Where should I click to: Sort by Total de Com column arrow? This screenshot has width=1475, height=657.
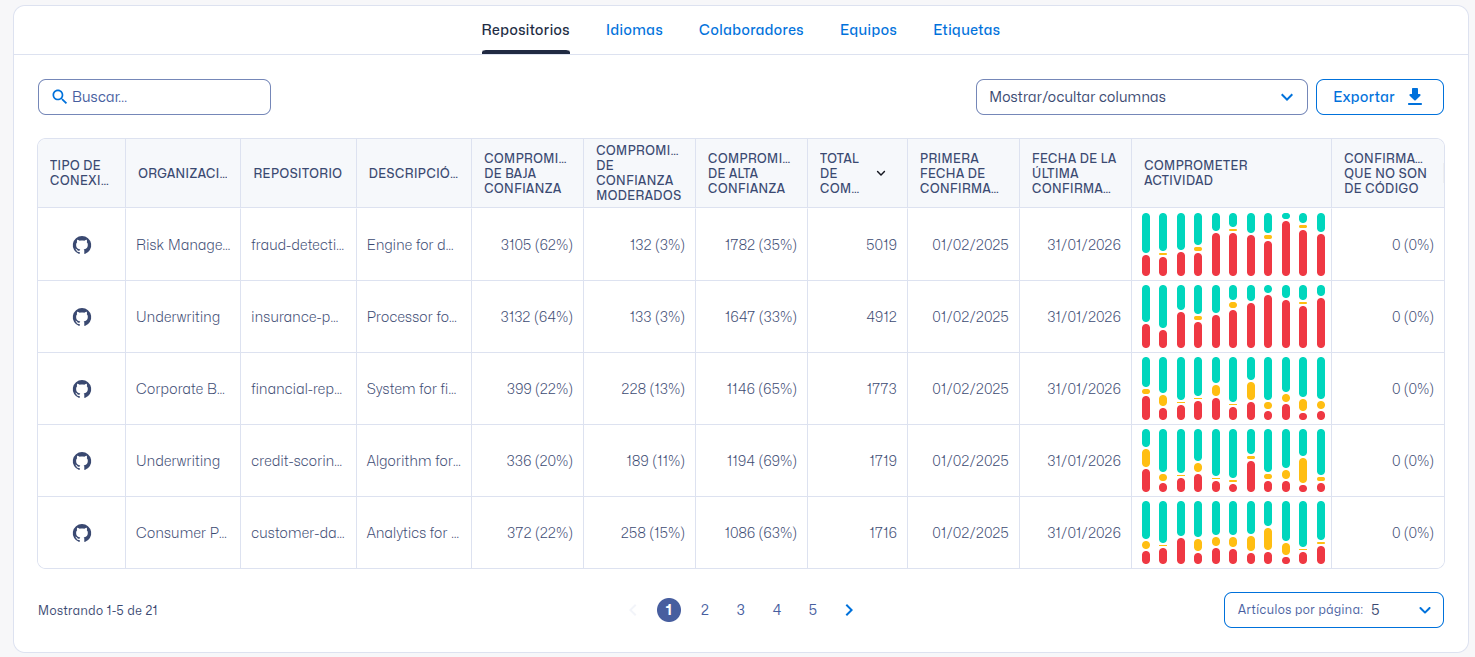click(881, 173)
